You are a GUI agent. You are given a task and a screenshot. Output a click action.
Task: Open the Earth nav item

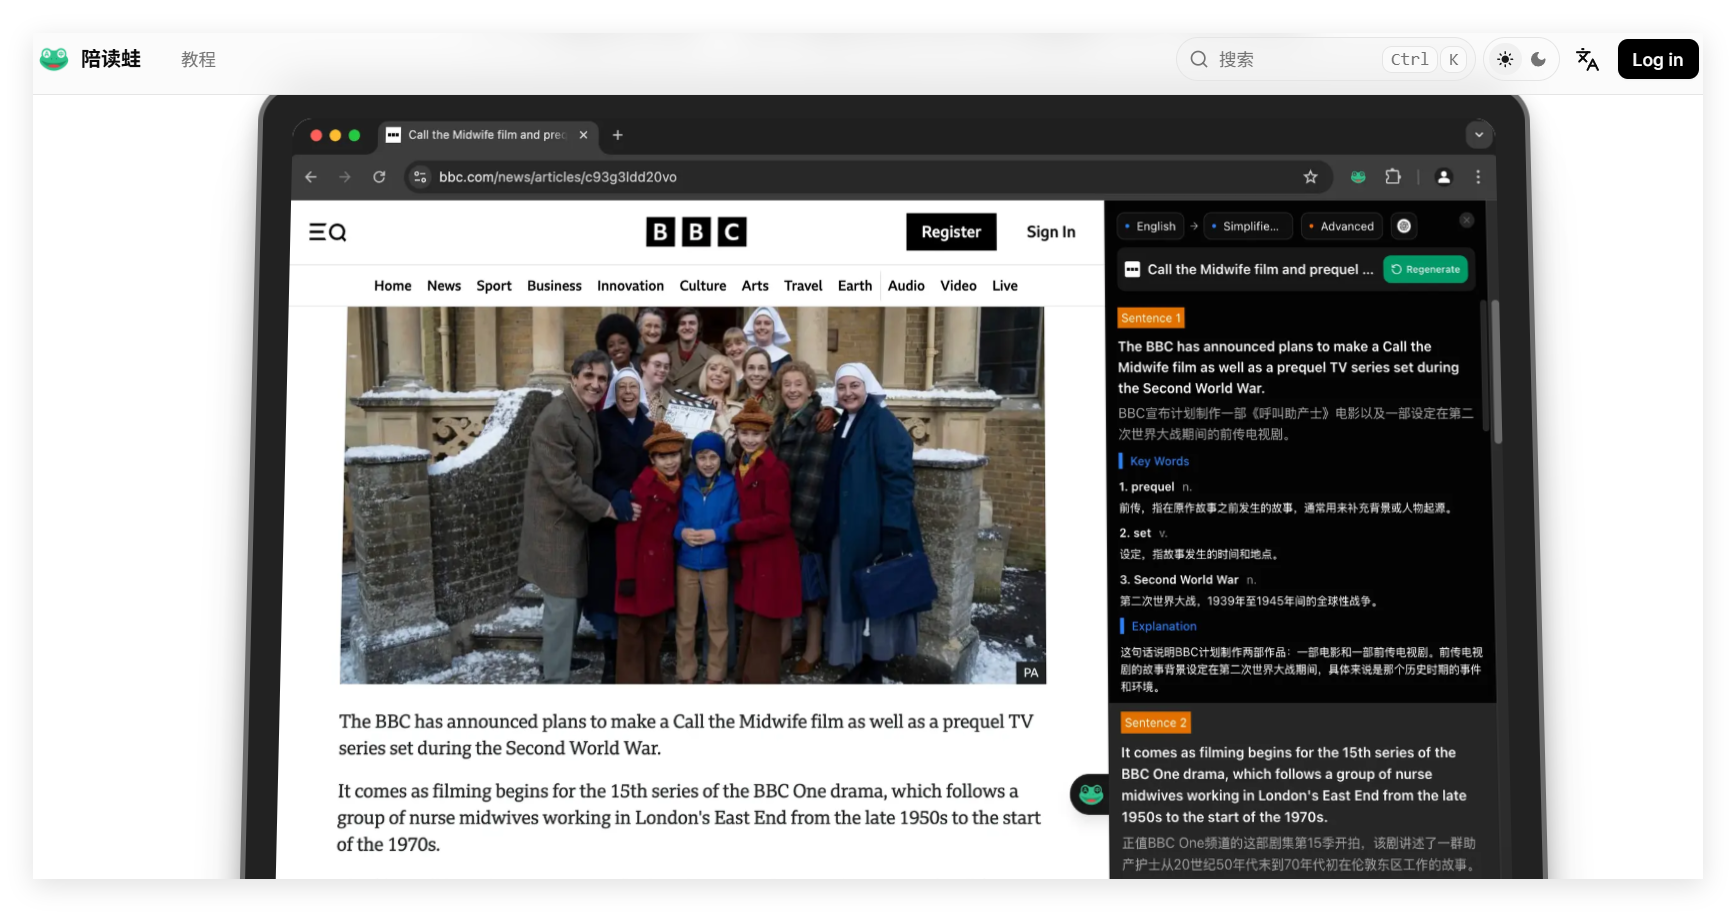pos(855,286)
